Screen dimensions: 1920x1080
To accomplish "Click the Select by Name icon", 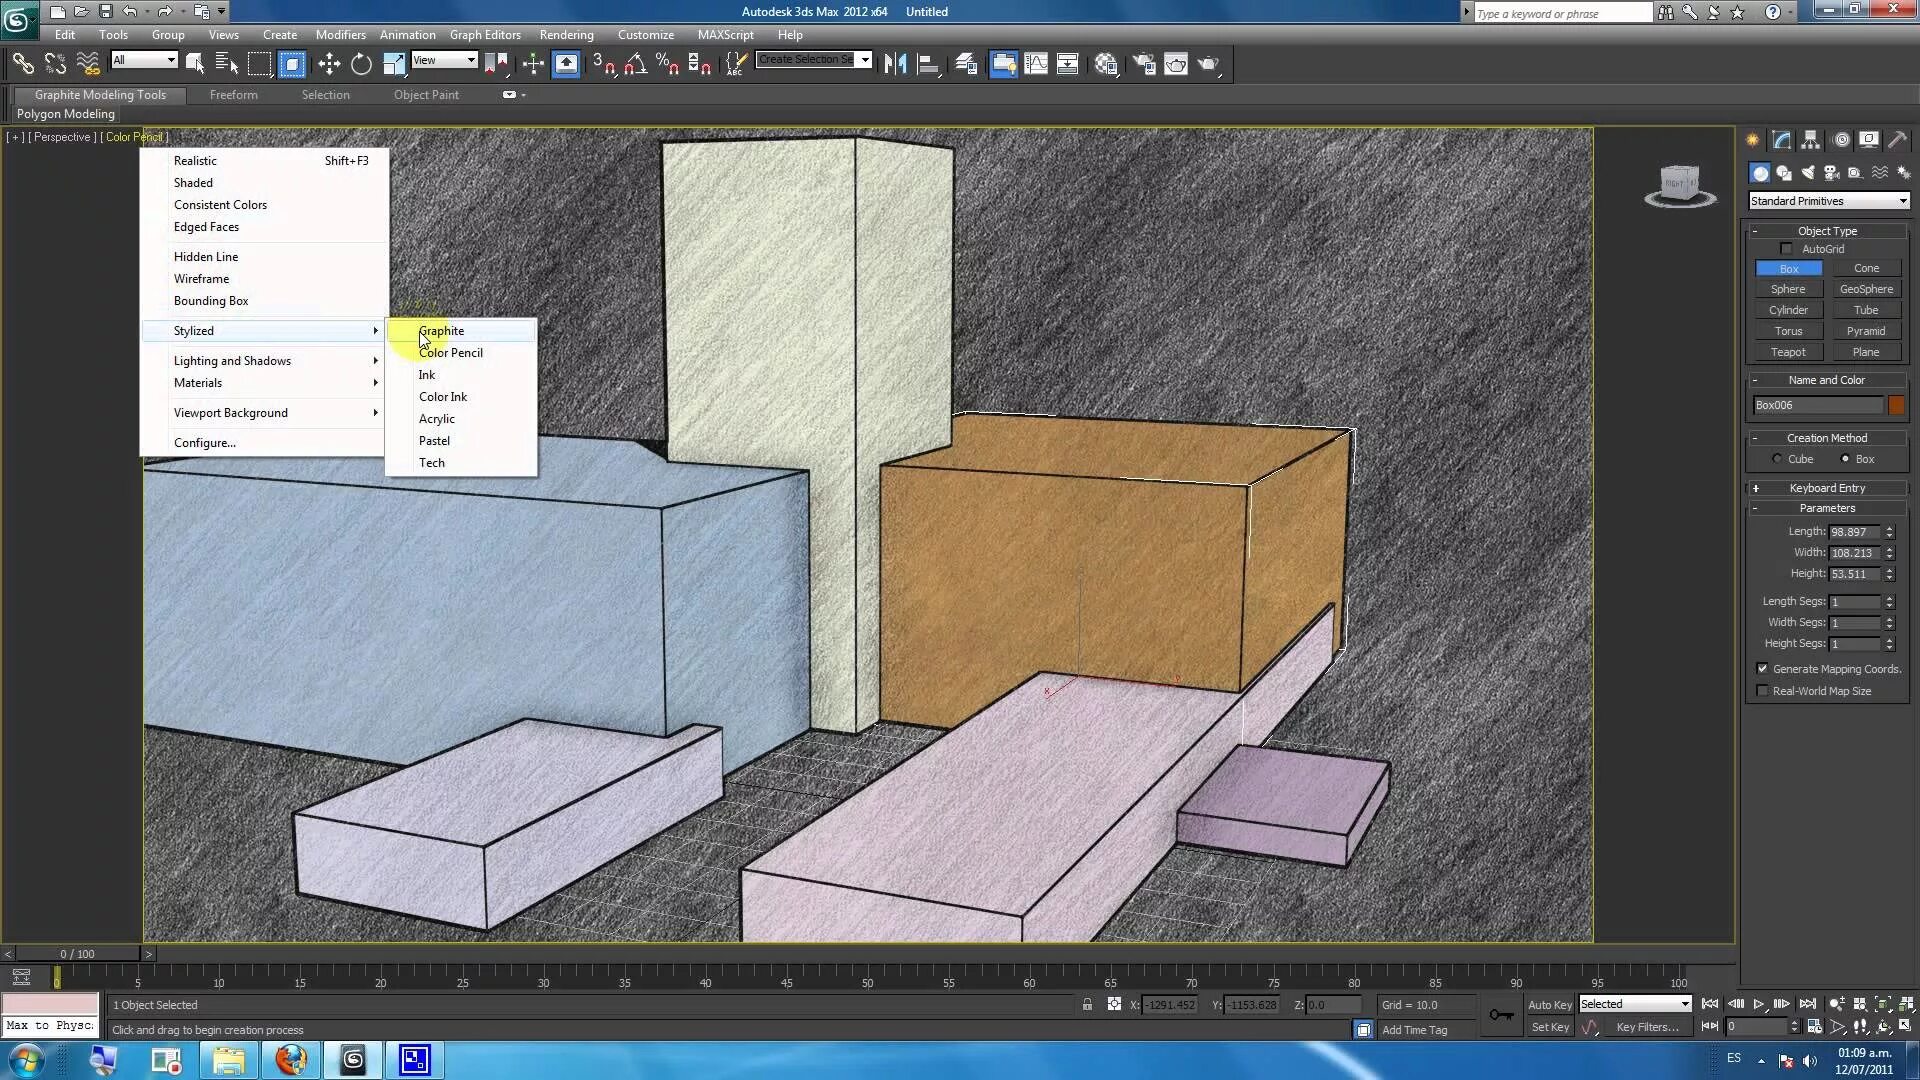I will coord(227,64).
